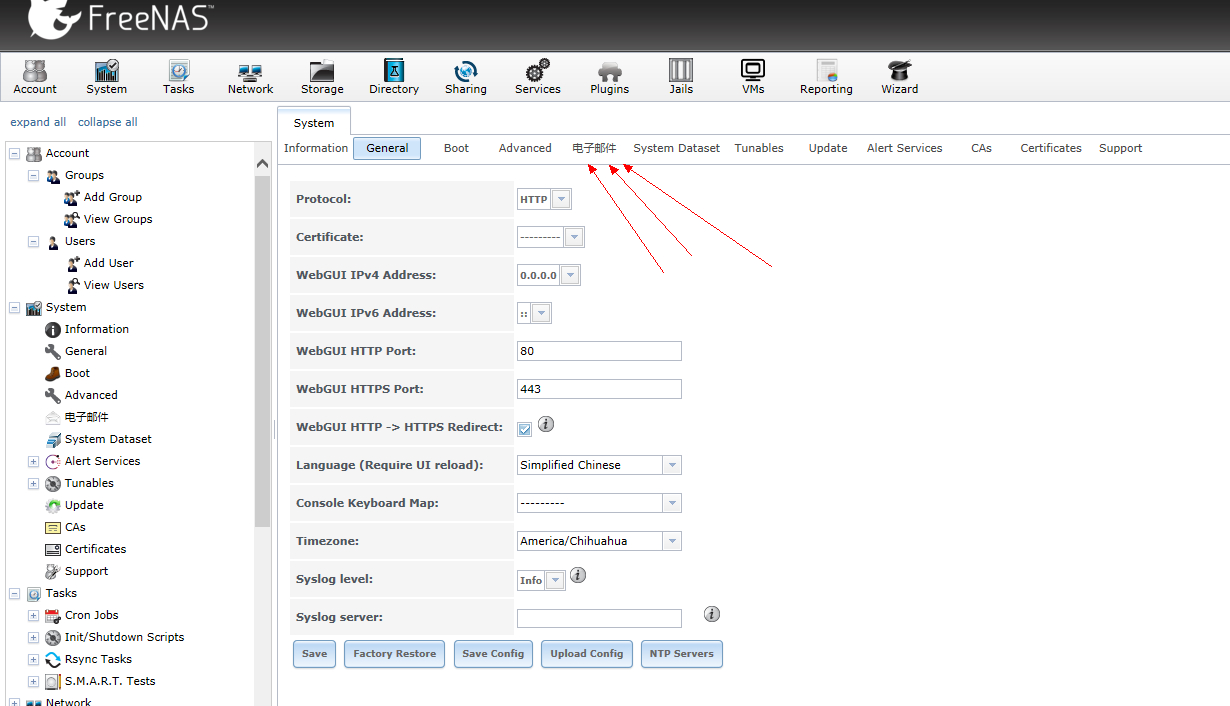Open the Services toolbar icon
1230x706 pixels.
point(538,77)
